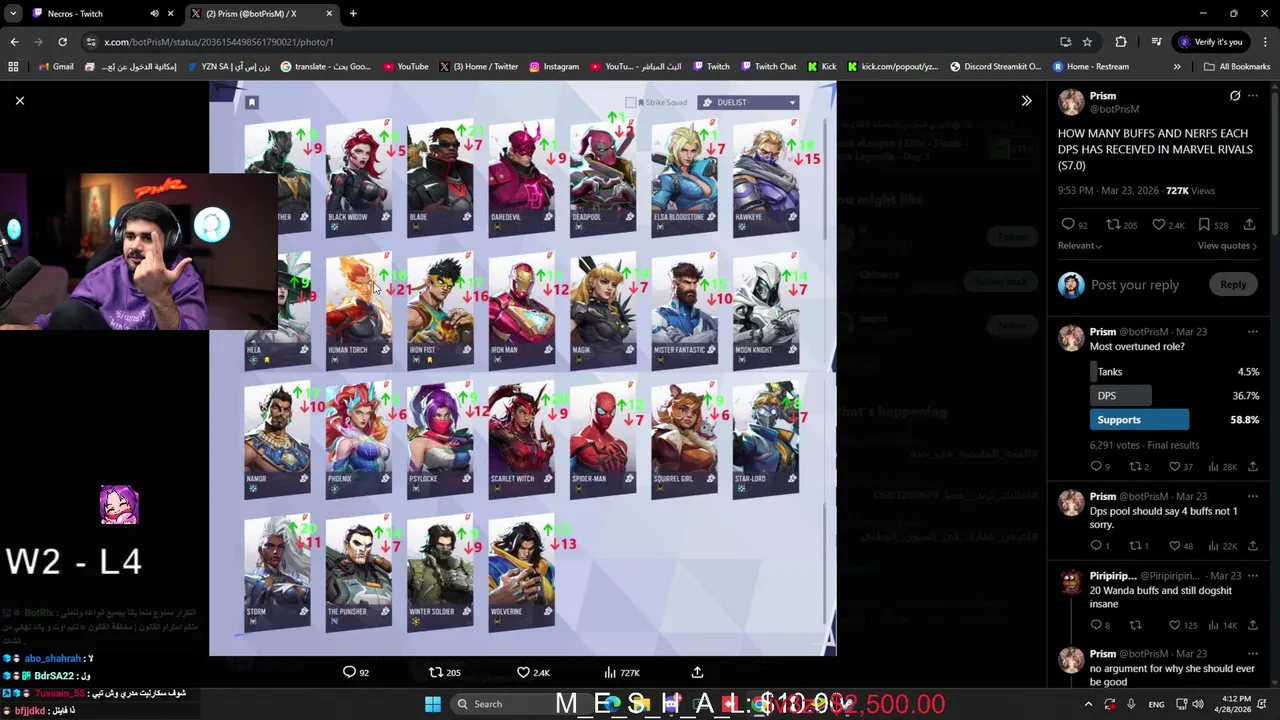Like the main post showing 2.4K in the side panel
Screen dimensions: 1280x720
(1170, 225)
